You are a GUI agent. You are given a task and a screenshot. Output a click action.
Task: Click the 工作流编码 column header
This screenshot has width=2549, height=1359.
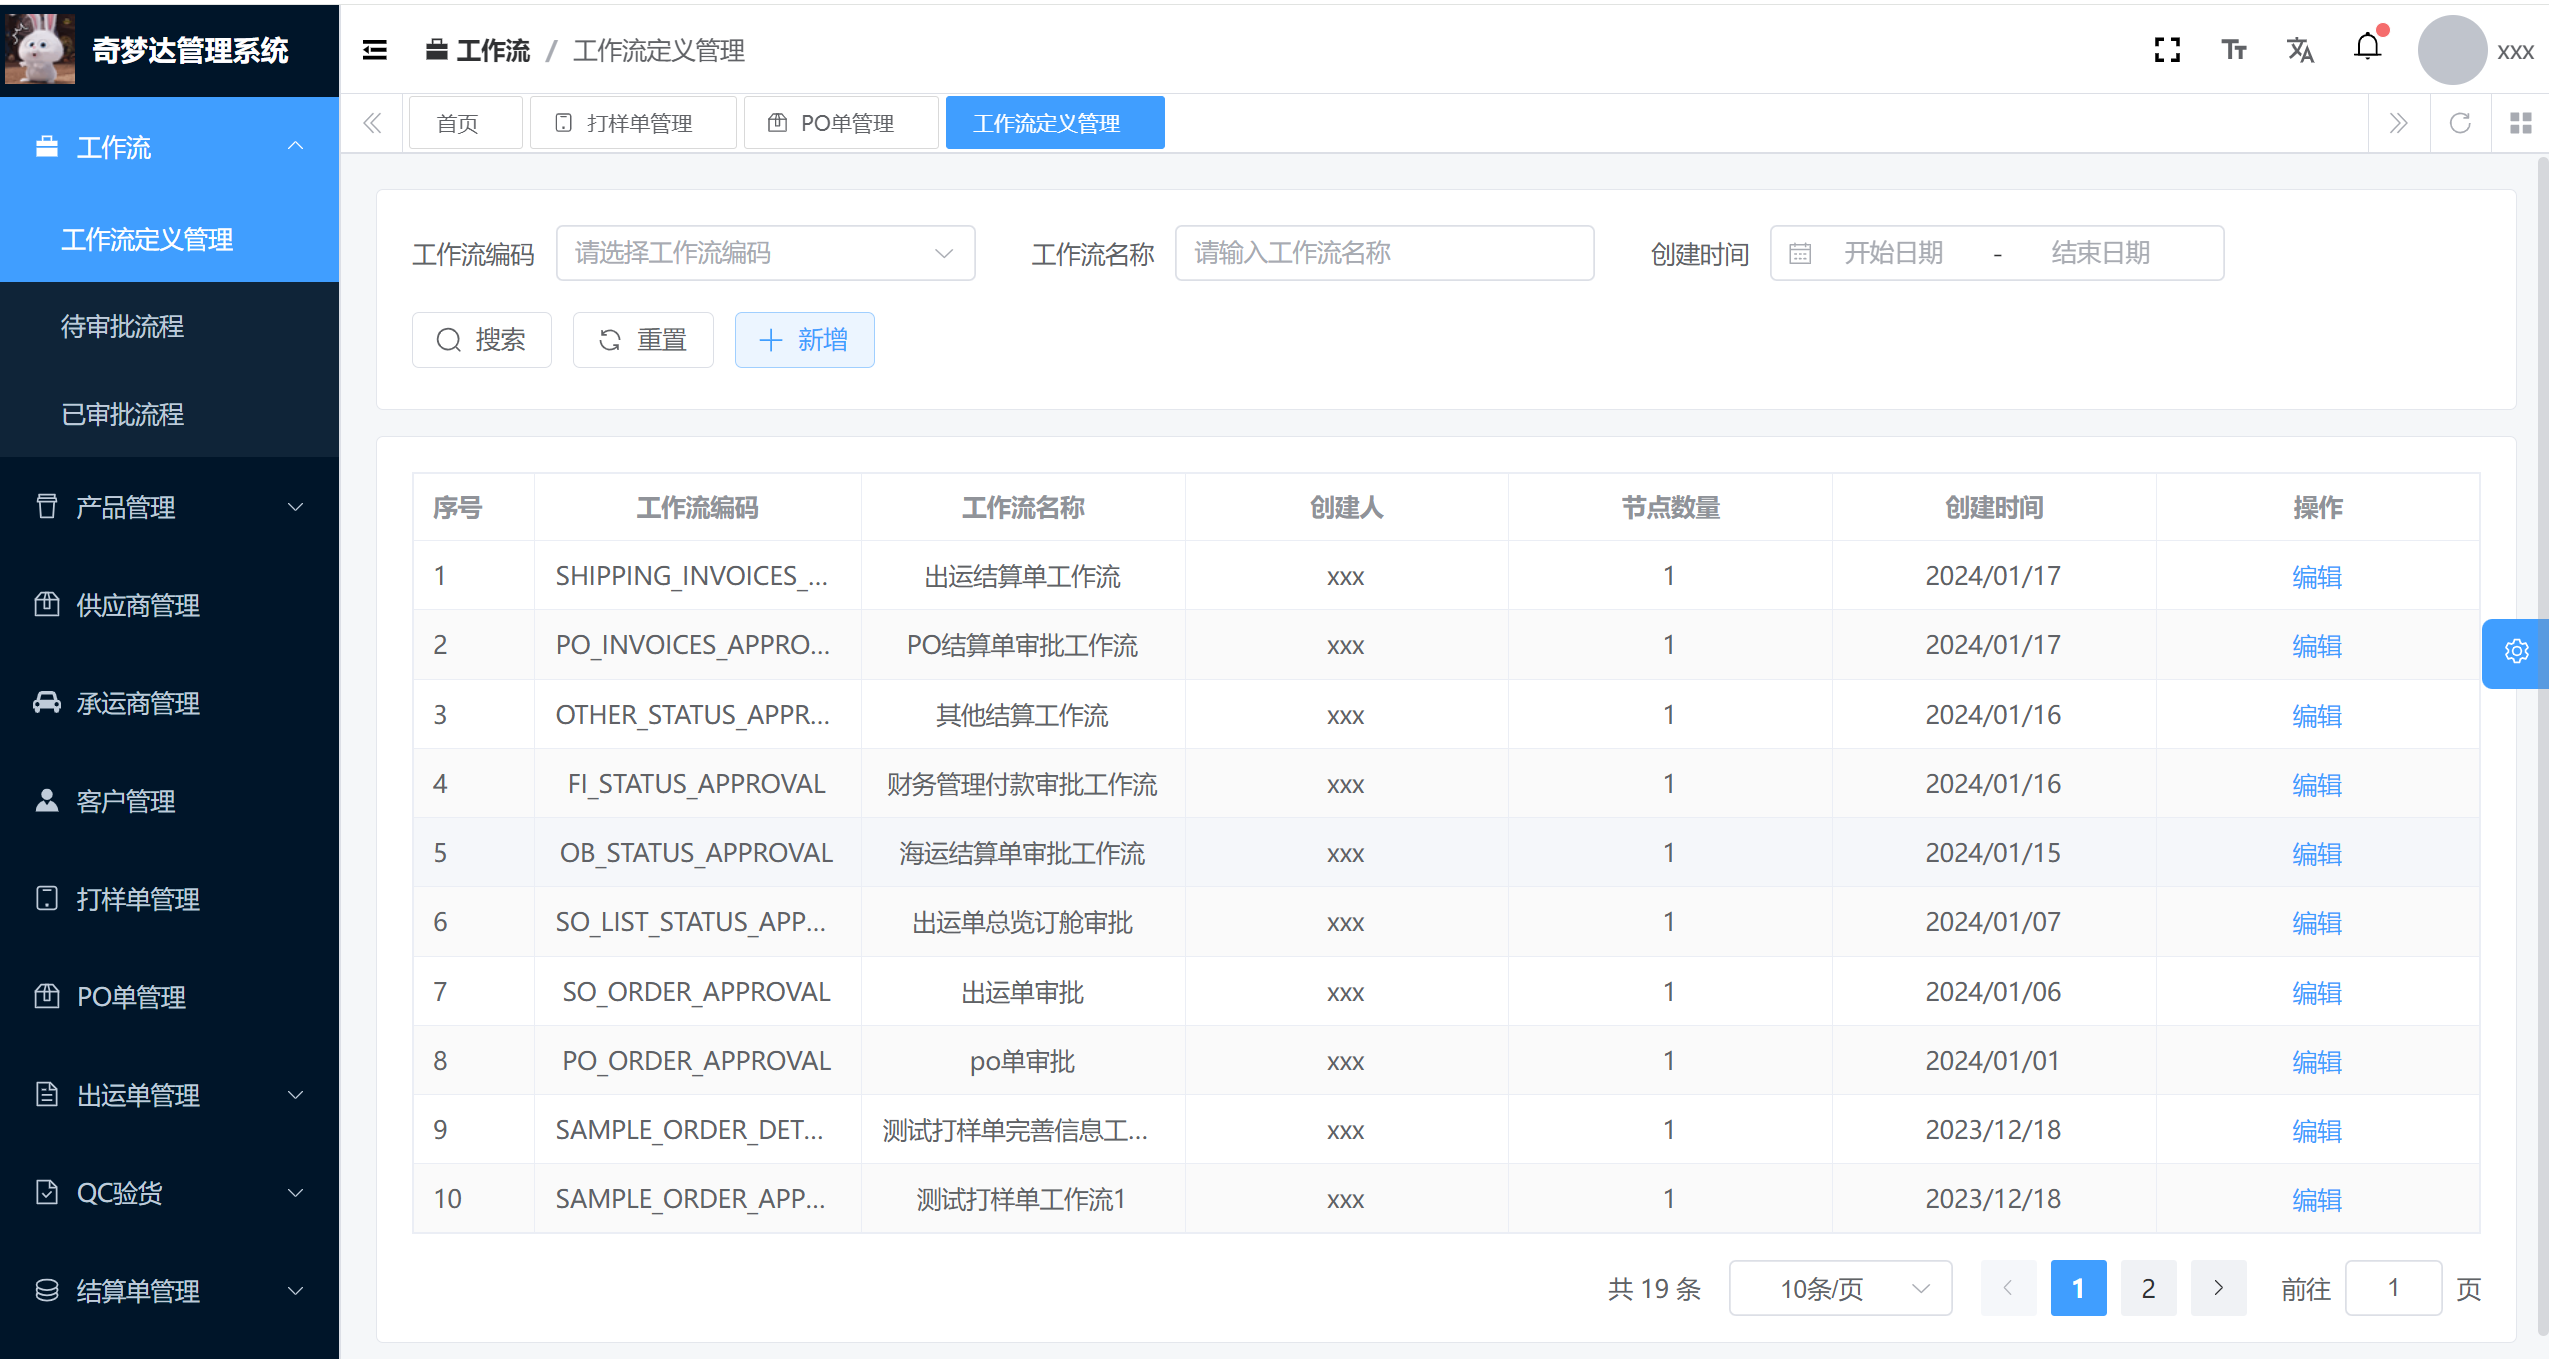pyautogui.click(x=697, y=508)
